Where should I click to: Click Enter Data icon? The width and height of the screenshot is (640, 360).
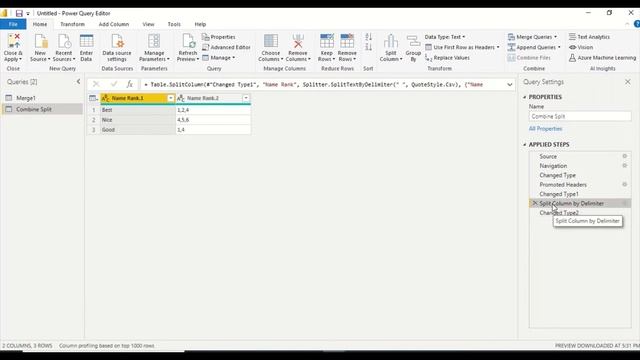pyautogui.click(x=86, y=41)
